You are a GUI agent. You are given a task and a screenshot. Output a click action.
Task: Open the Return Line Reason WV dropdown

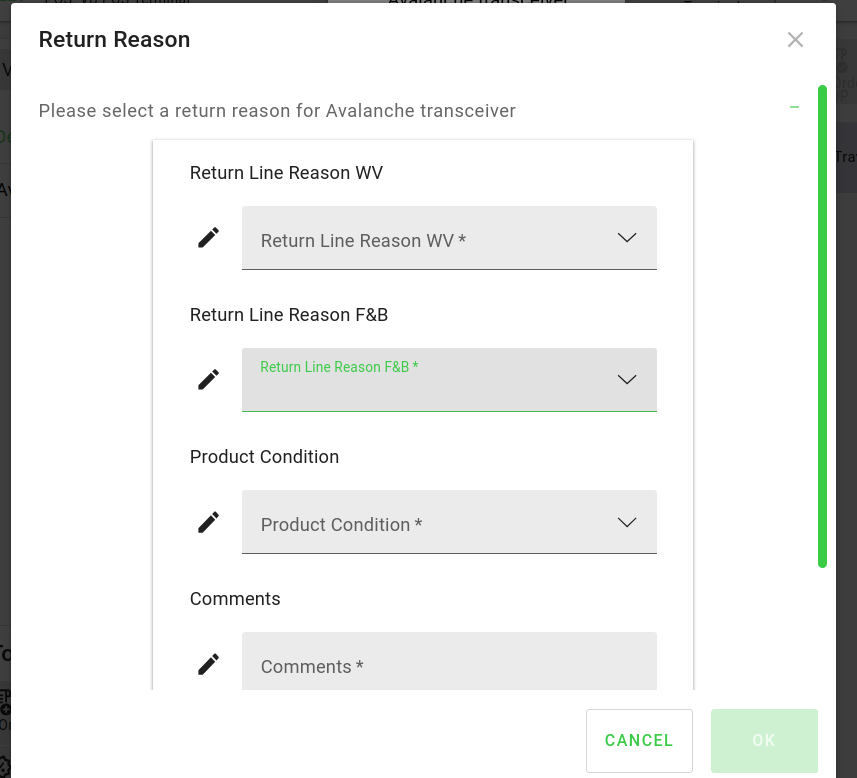click(430, 238)
